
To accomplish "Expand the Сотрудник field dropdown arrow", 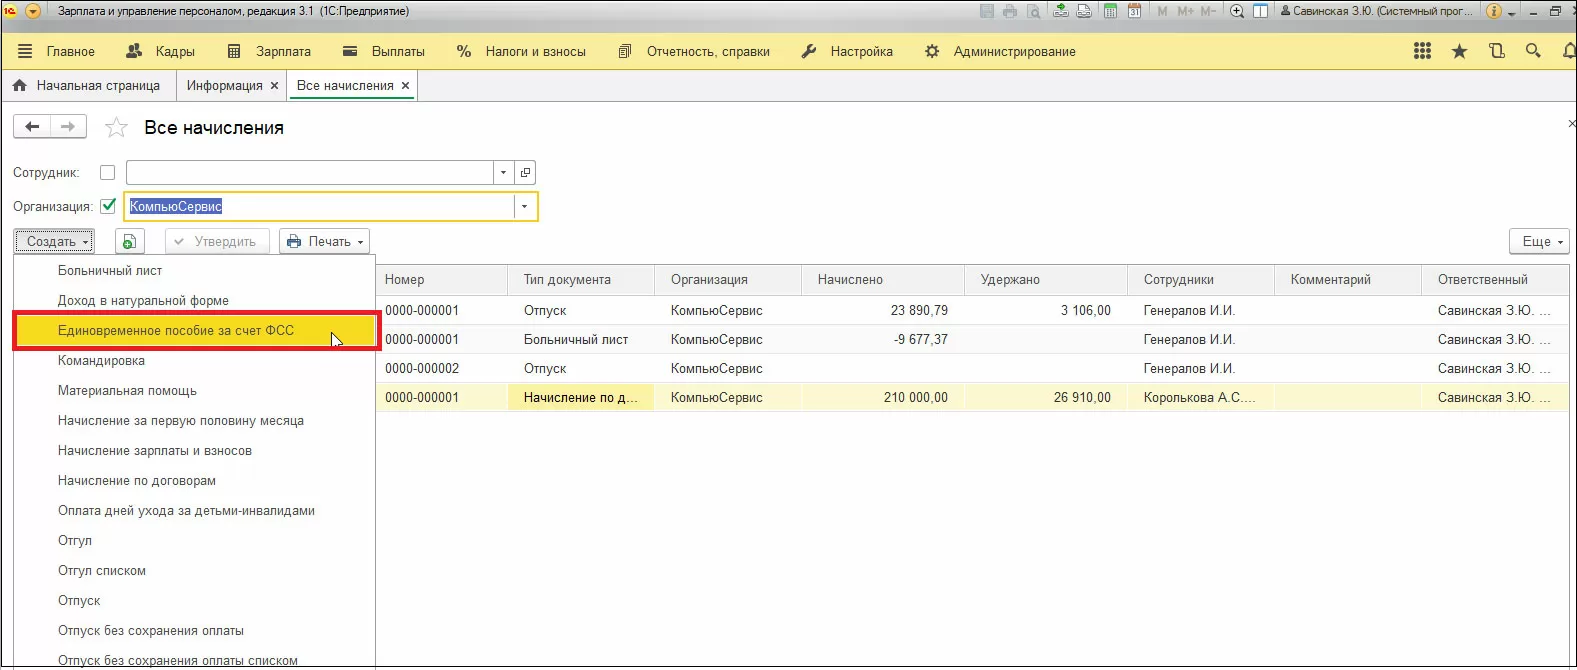I will click(x=503, y=173).
